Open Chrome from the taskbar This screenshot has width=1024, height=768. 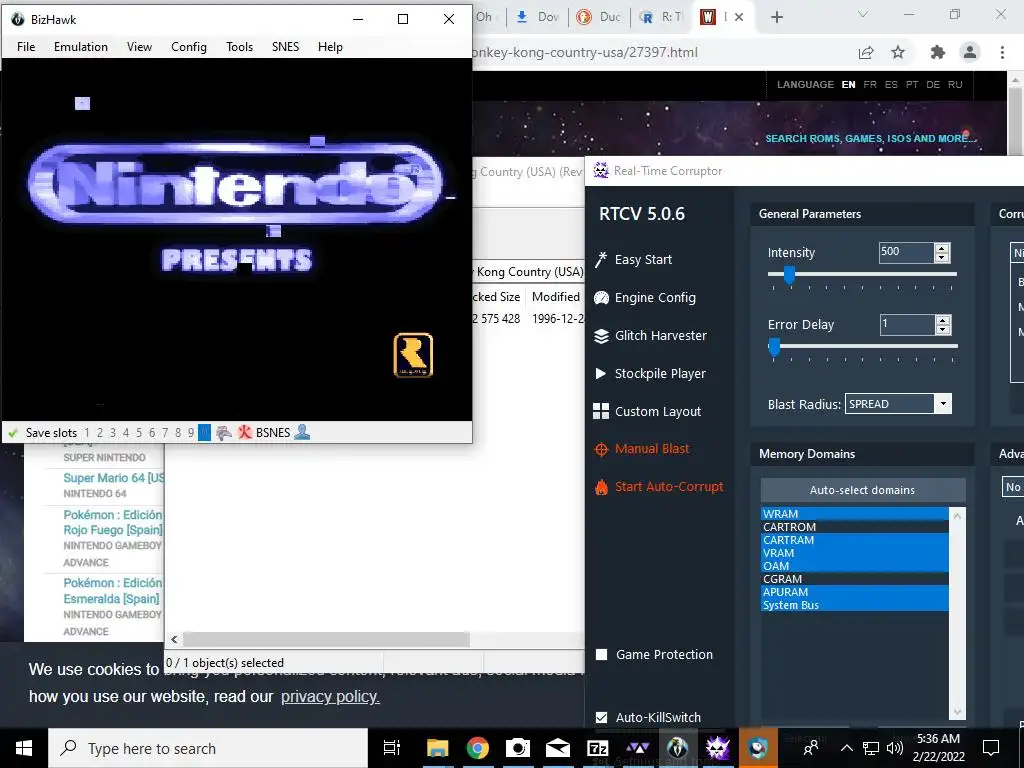478,748
